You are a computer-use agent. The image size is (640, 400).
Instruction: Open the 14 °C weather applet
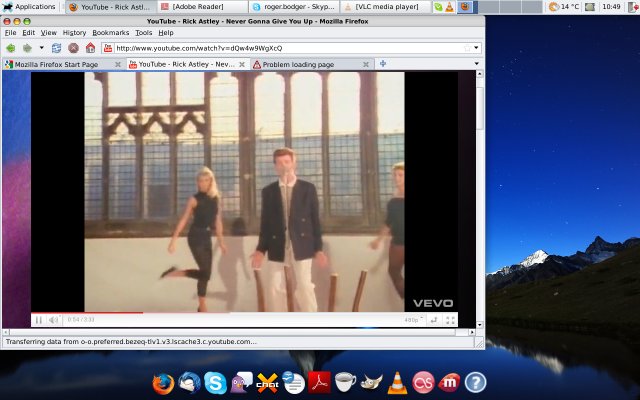click(564, 7)
